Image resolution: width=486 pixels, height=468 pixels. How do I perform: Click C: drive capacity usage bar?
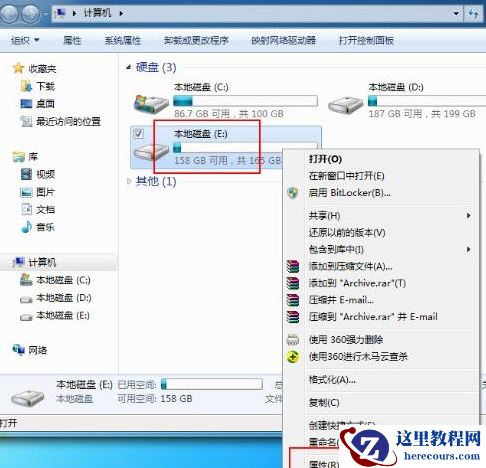tap(245, 101)
